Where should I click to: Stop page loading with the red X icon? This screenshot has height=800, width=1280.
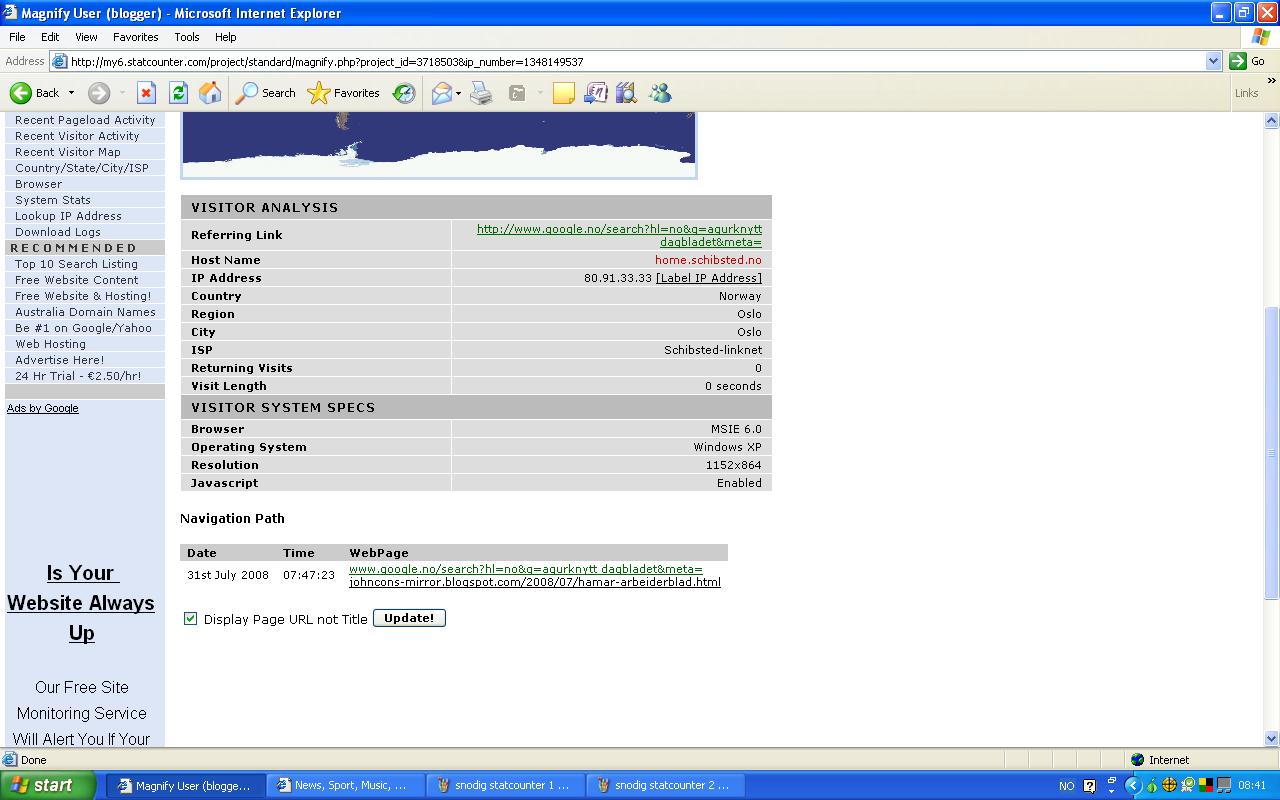146,93
